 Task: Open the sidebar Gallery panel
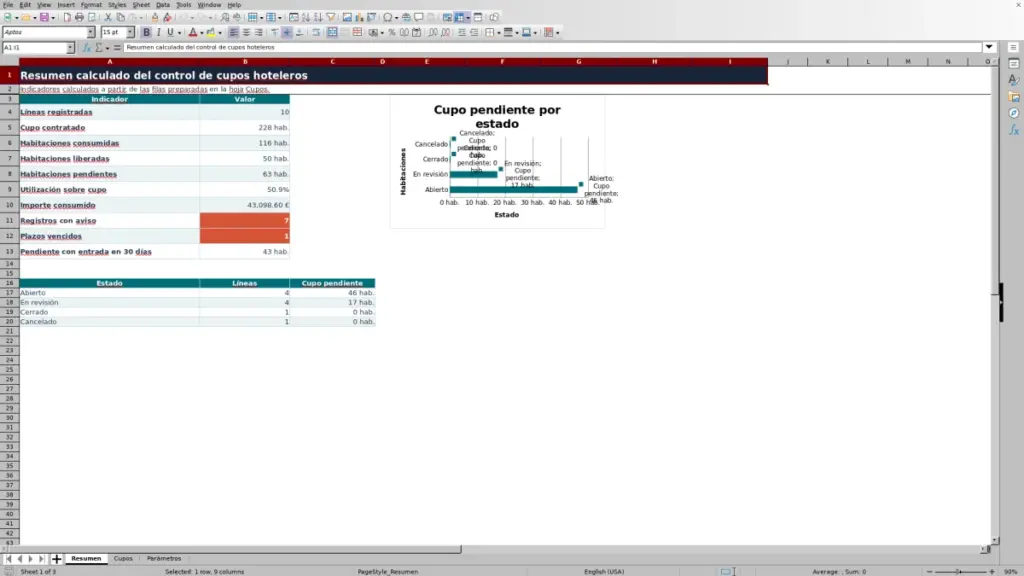pyautogui.click(x=1014, y=97)
